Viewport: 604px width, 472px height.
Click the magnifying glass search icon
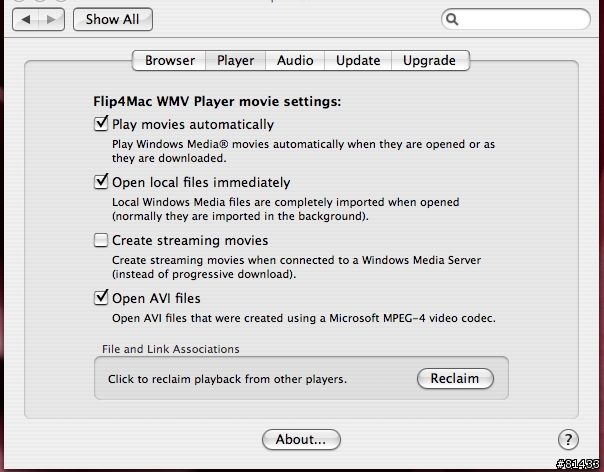click(x=452, y=19)
